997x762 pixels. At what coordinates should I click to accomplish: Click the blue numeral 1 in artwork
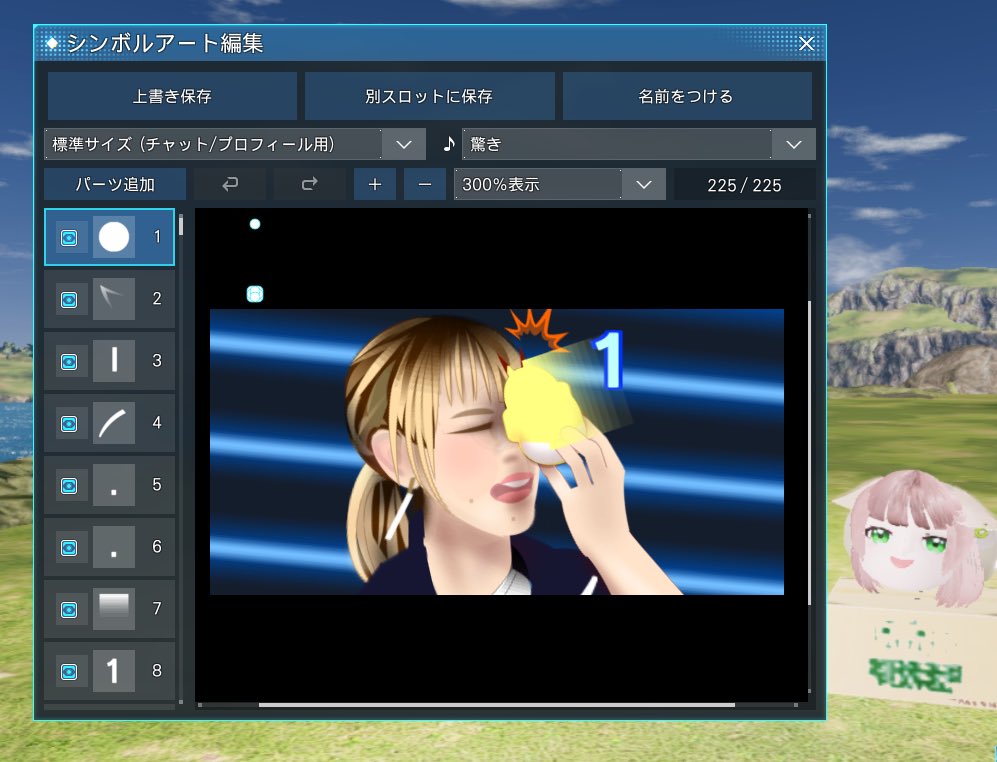608,359
